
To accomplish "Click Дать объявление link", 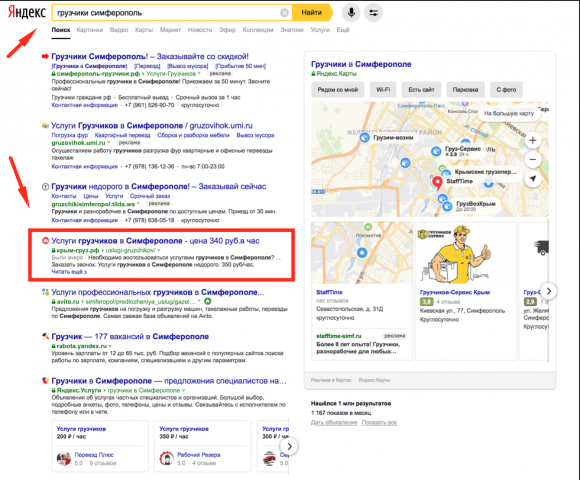I will (x=334, y=422).
